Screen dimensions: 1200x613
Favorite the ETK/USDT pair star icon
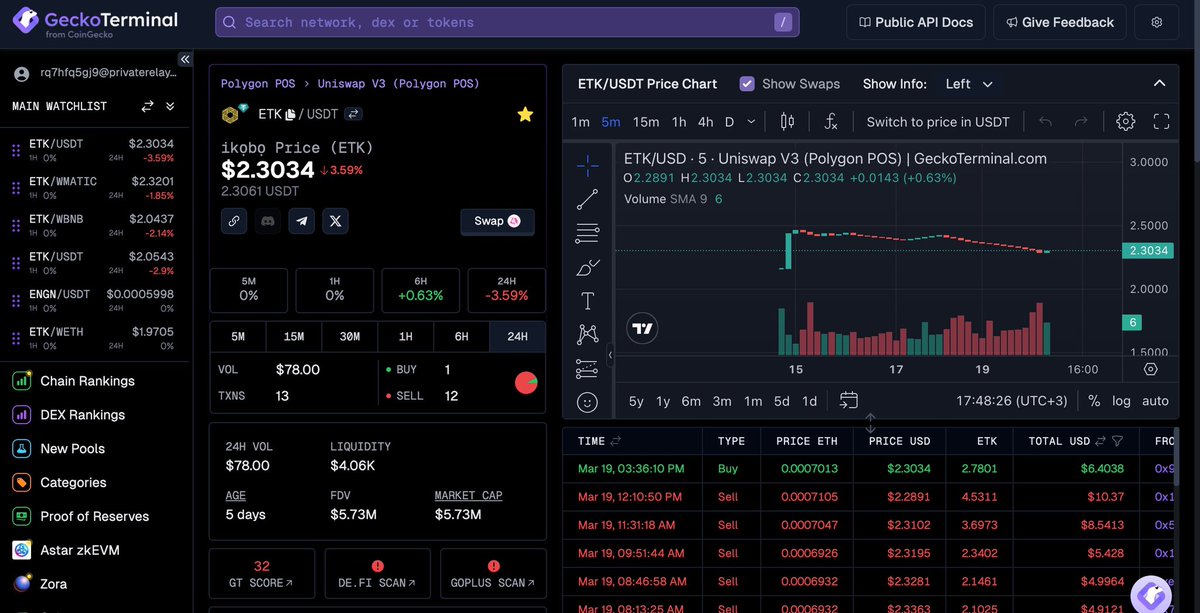525,114
